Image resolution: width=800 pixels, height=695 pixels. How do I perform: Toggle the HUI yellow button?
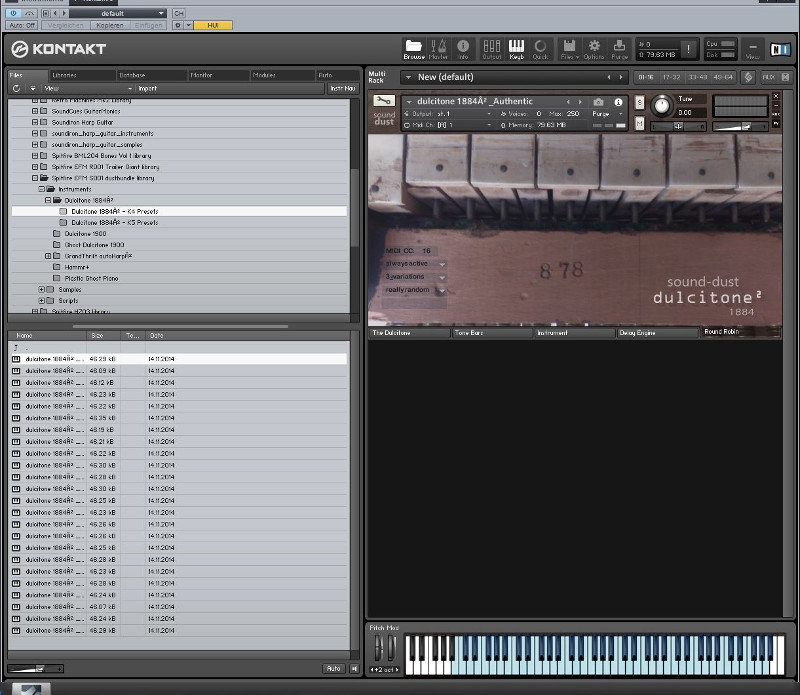[x=213, y=25]
